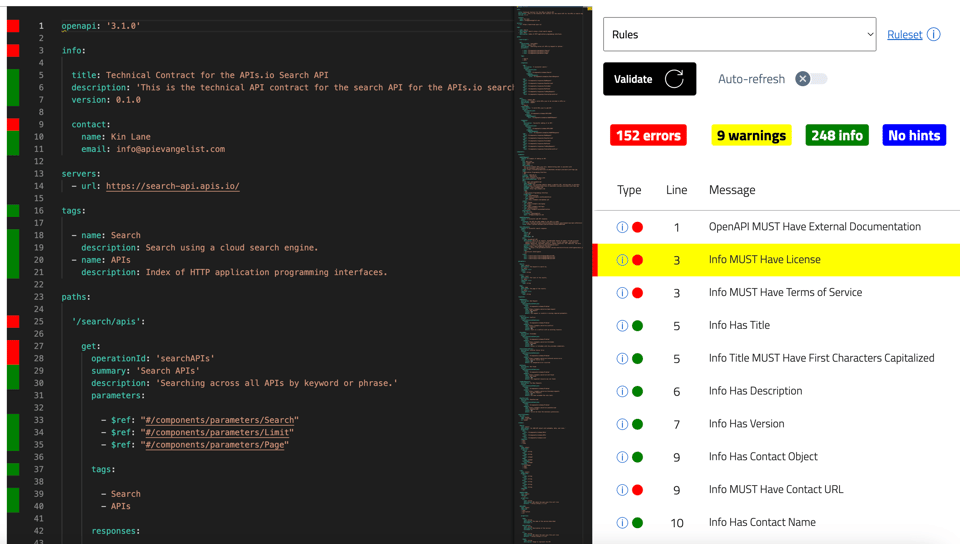The height and width of the screenshot is (544, 960).
Task: Click info icon for Info Has Description
Action: coord(622,391)
